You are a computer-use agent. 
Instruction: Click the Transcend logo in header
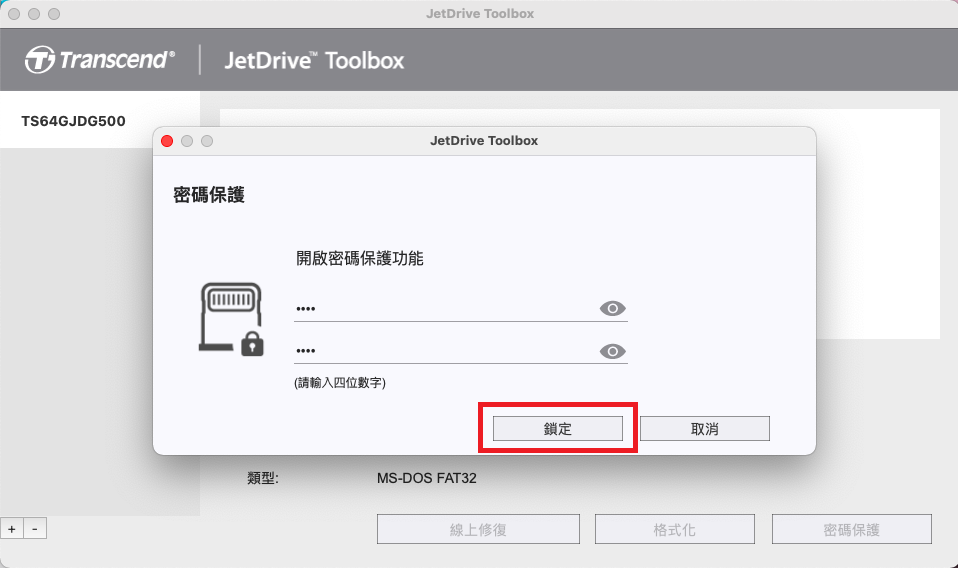tap(100, 60)
